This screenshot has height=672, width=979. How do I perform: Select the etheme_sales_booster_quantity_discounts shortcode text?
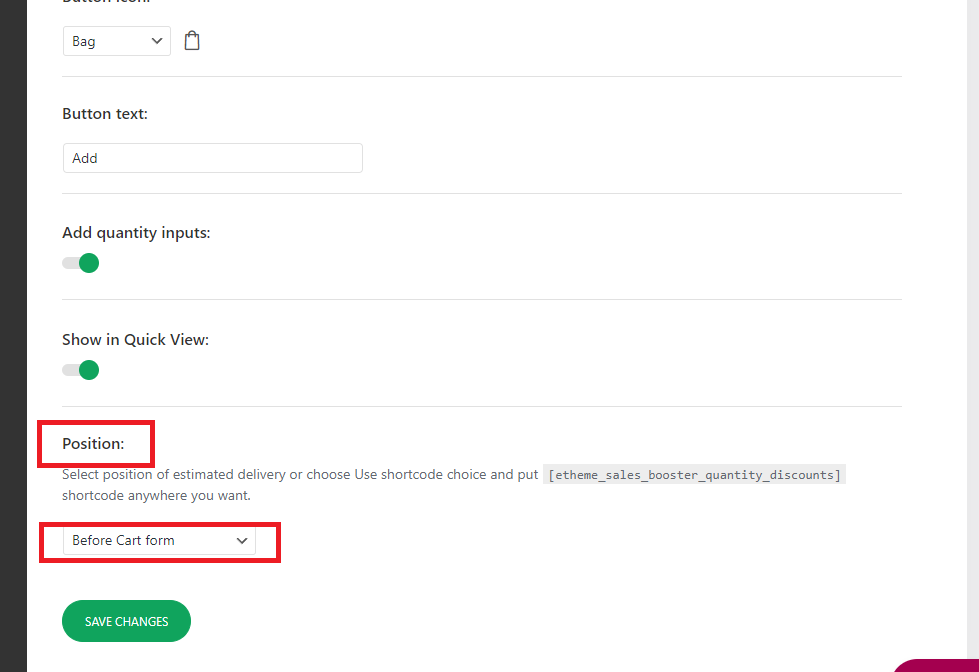tap(694, 475)
